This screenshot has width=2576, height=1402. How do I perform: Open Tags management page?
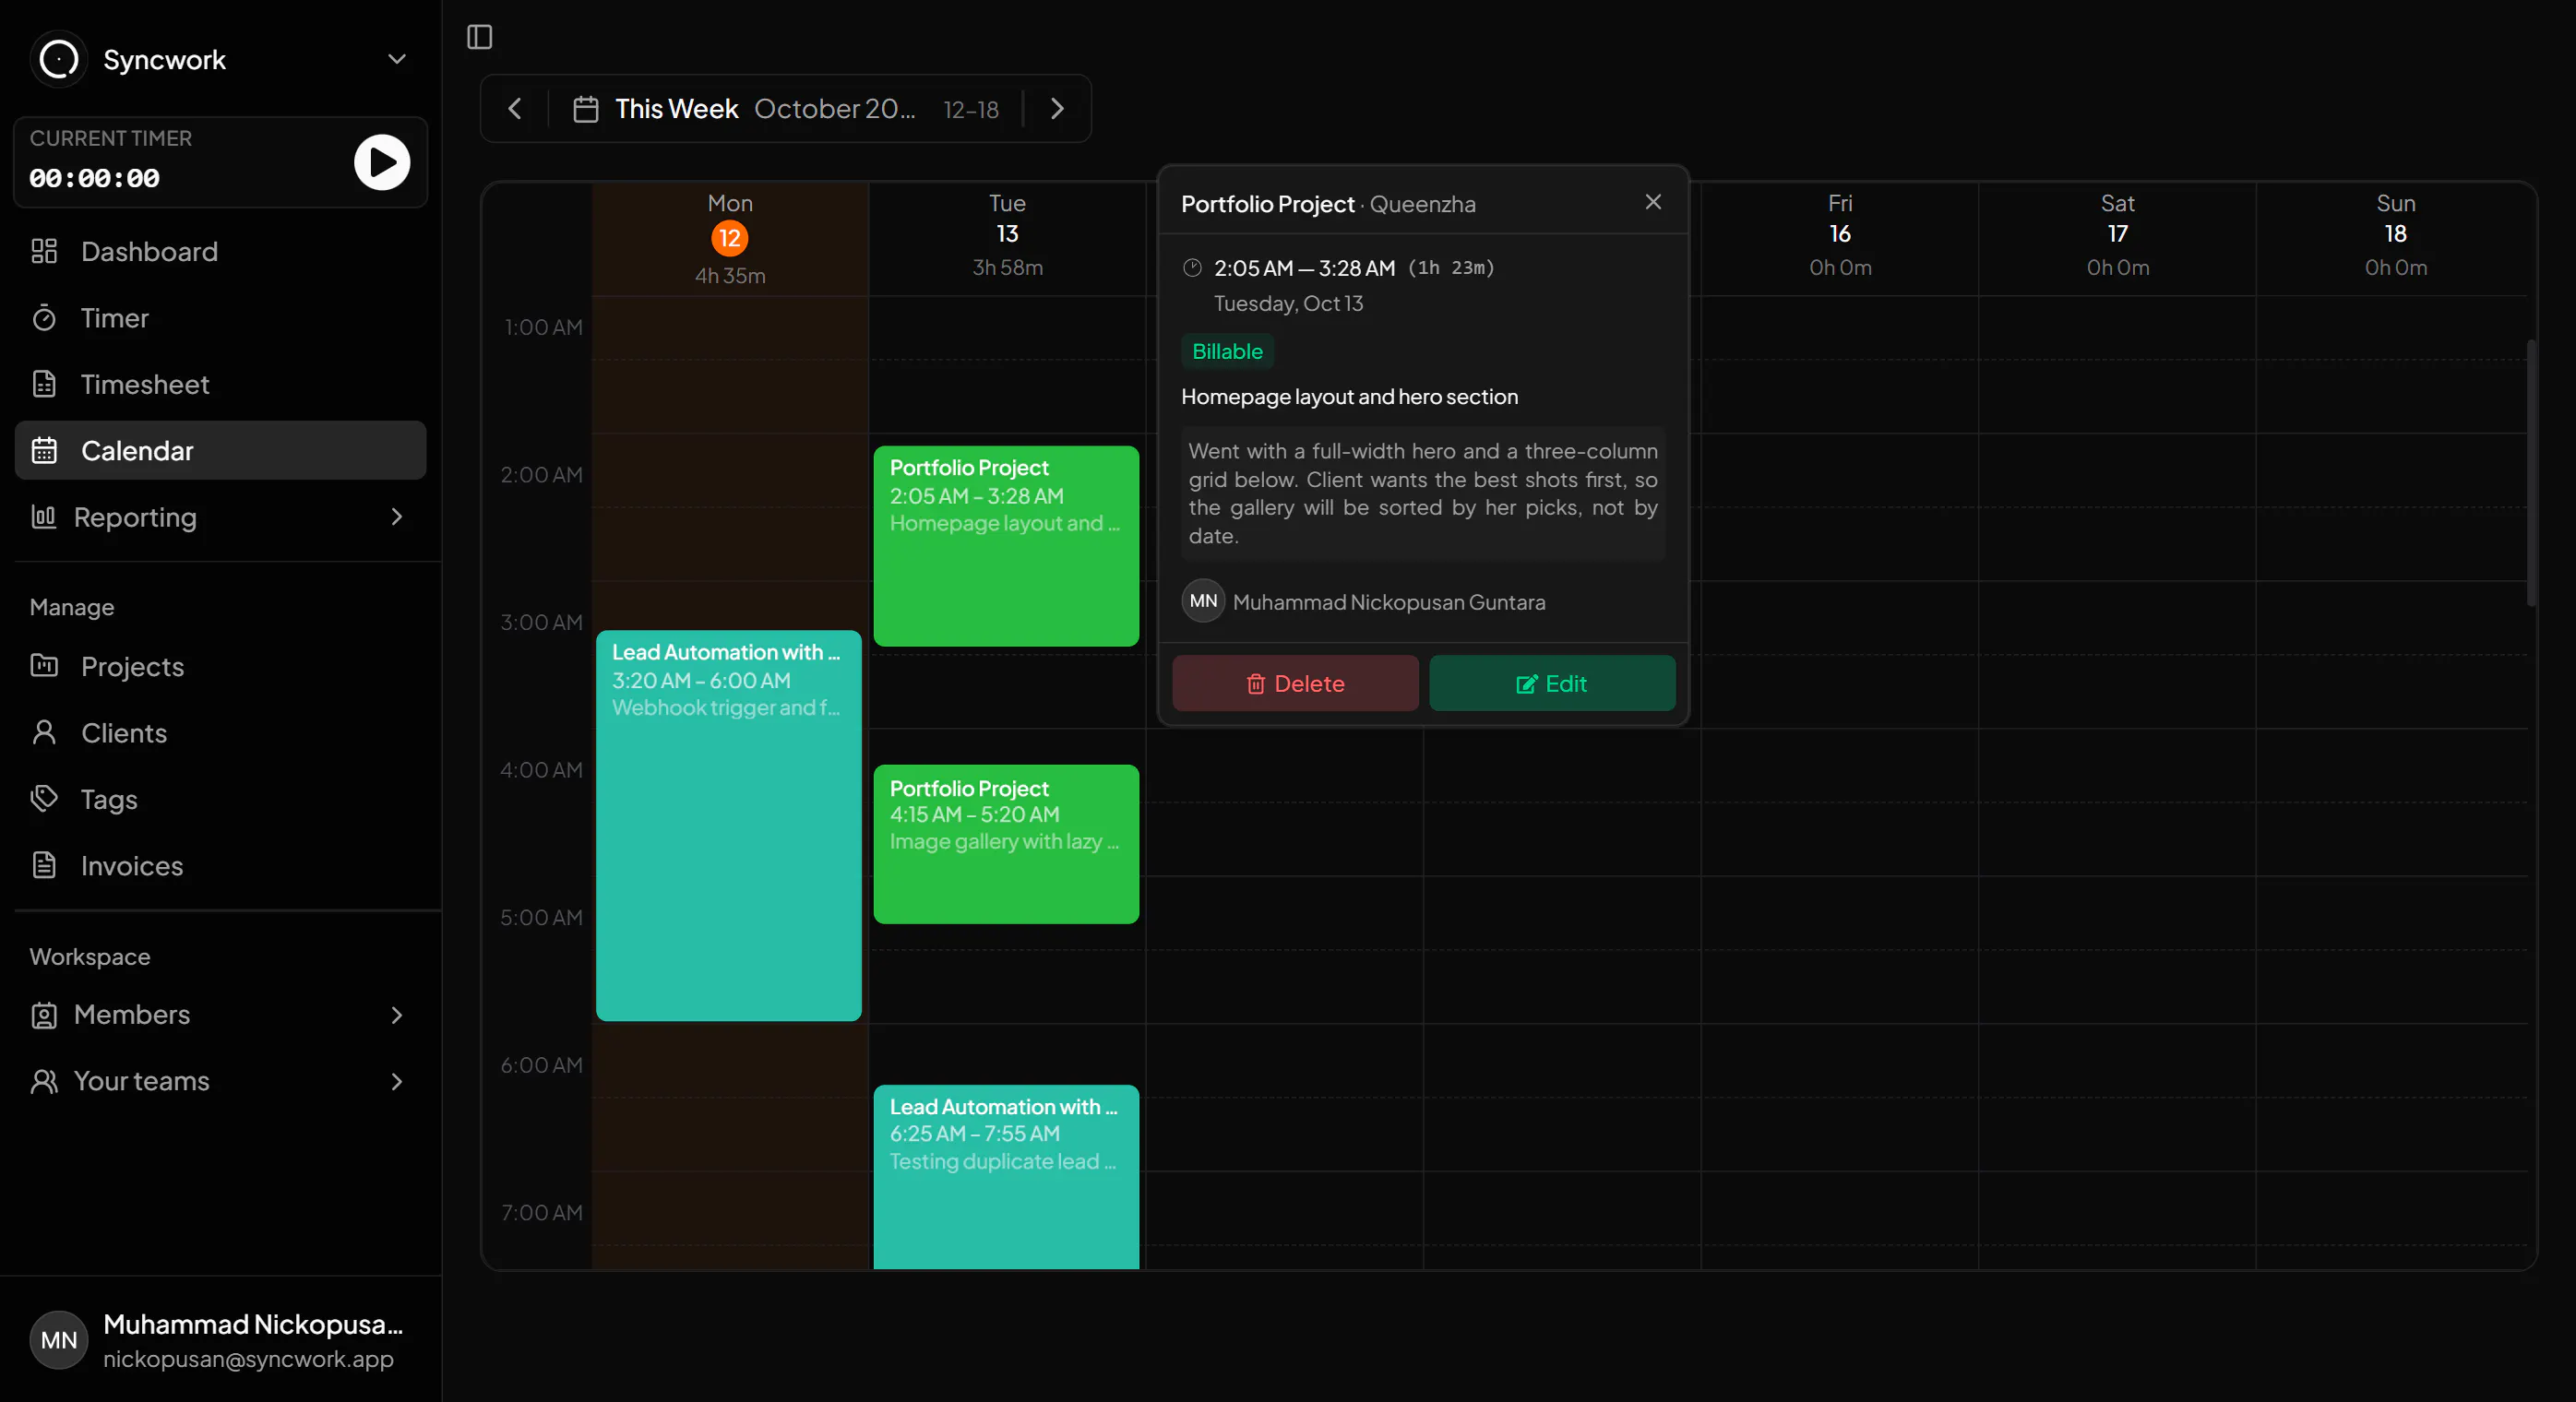[x=221, y=799]
